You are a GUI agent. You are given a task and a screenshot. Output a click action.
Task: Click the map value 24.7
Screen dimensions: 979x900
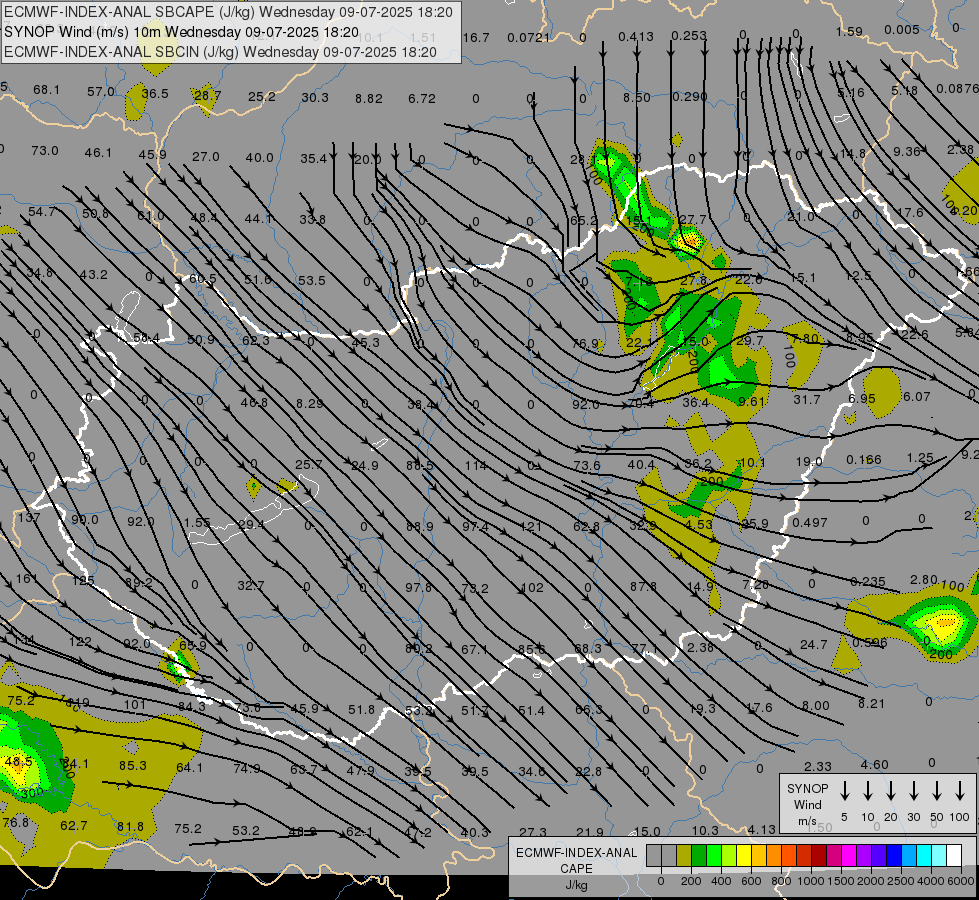(814, 644)
